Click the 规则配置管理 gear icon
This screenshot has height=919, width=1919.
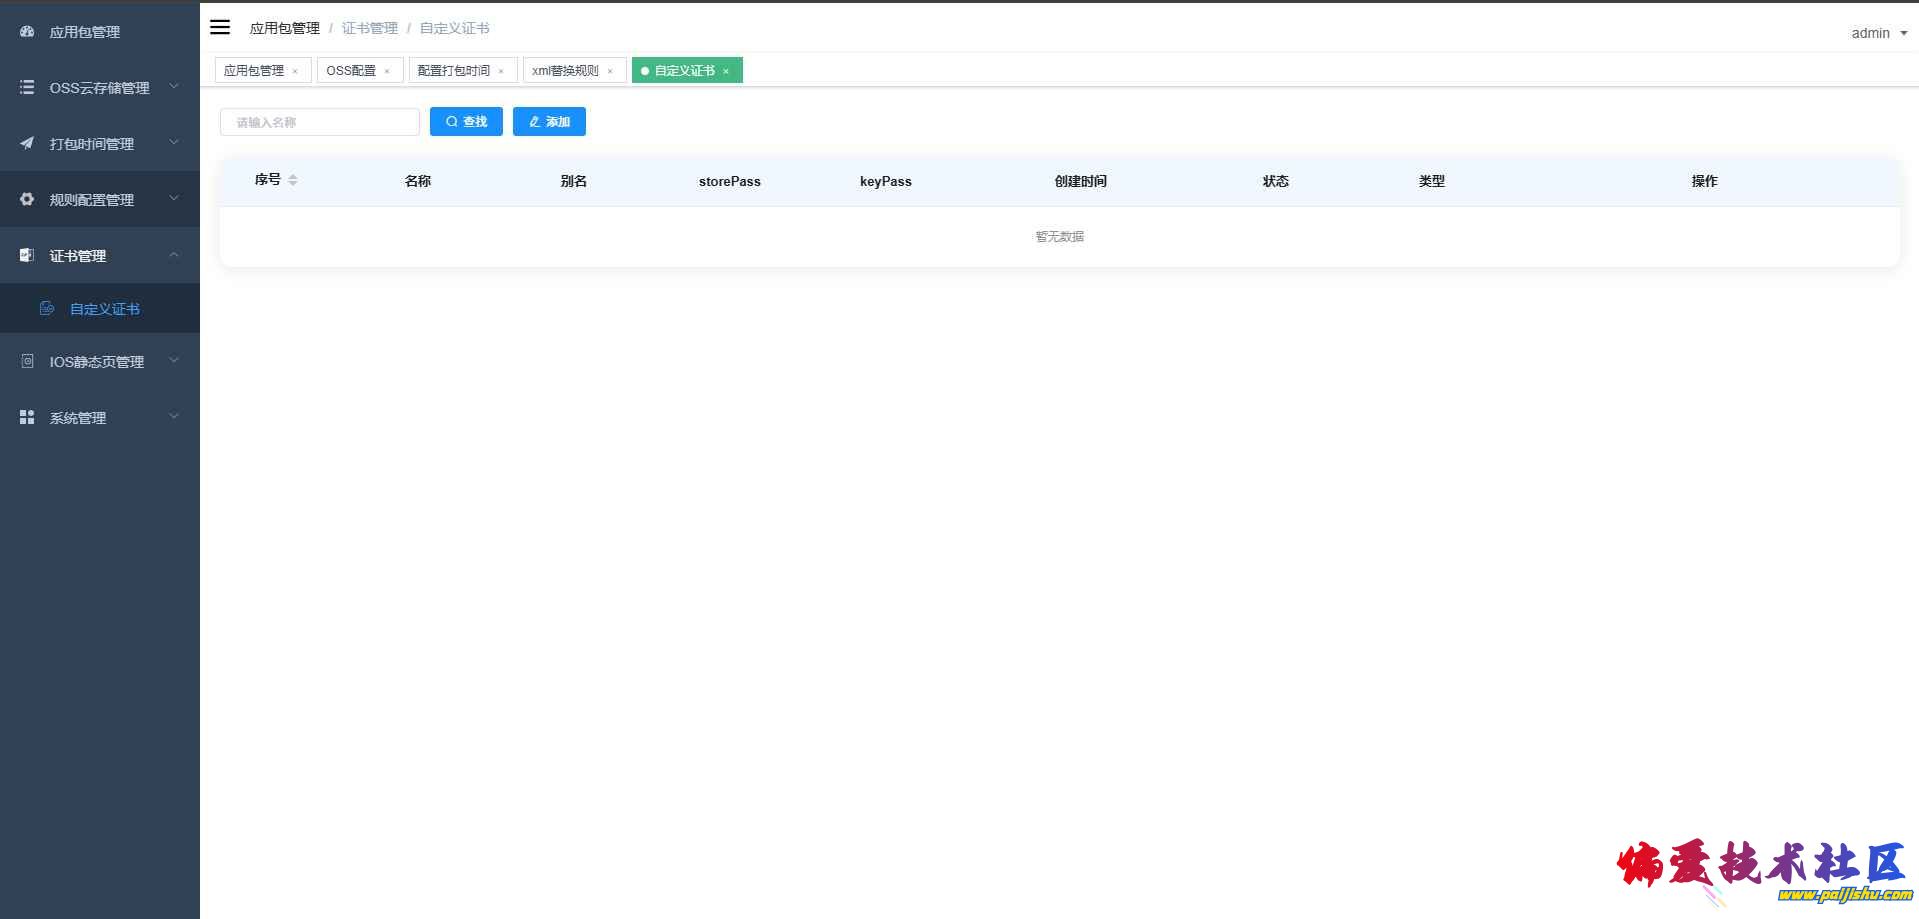click(x=27, y=199)
